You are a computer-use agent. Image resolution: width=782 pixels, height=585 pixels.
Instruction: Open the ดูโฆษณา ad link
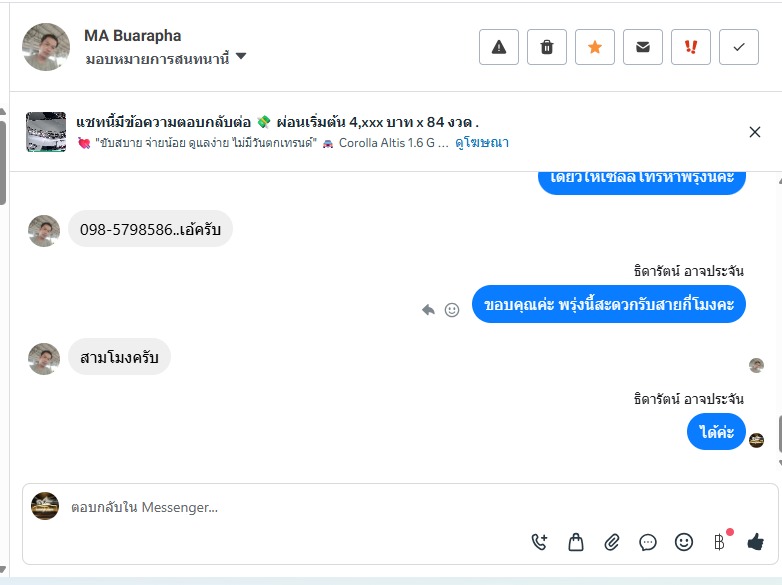[x=482, y=143]
